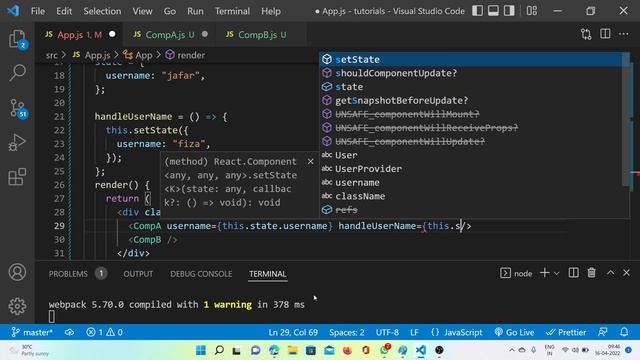Switch to the OUTPUT panel tab

(138, 274)
